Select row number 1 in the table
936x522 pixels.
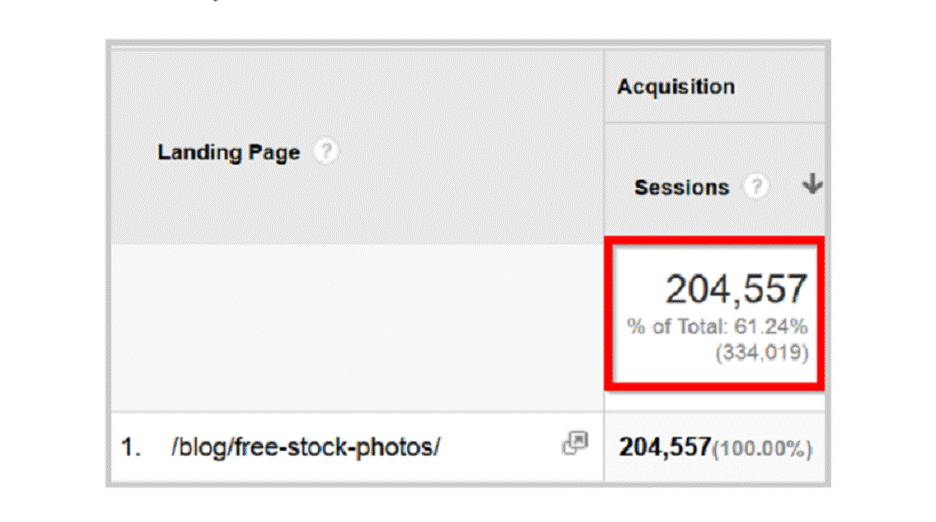click(131, 448)
